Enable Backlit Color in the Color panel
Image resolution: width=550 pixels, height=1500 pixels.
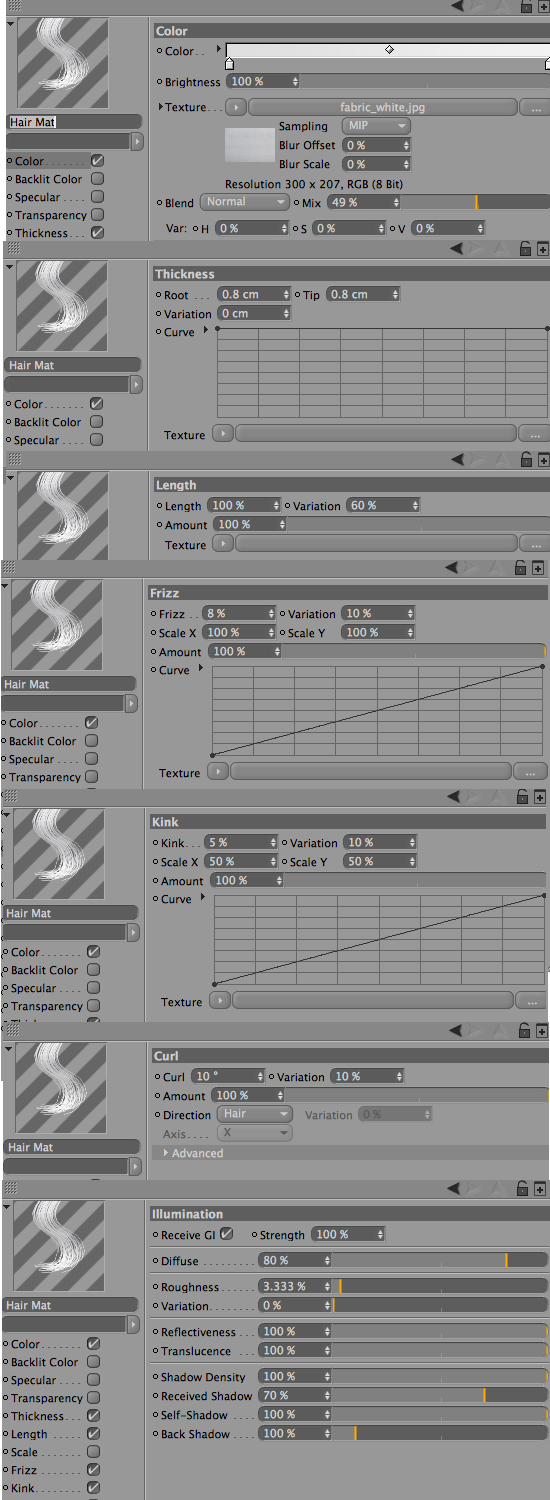click(98, 178)
